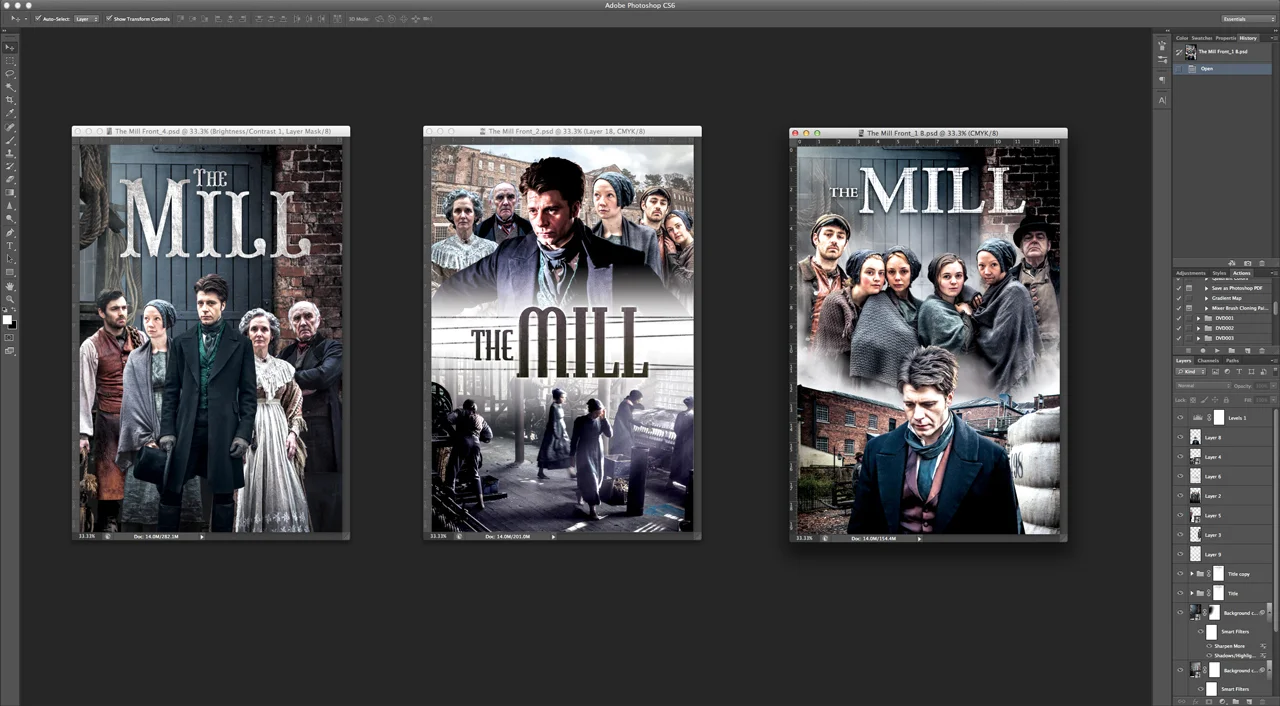Viewport: 1280px width, 706px height.
Task: Open the blend mode Normal dropdown
Action: pos(1204,386)
